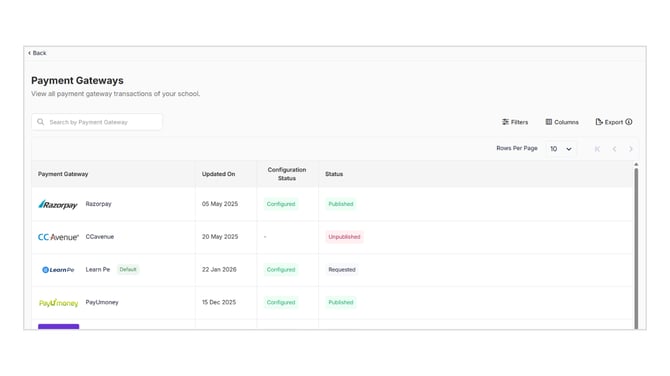Click the table's vertical scrollbar
This screenshot has width=670, height=376.
tap(636, 248)
